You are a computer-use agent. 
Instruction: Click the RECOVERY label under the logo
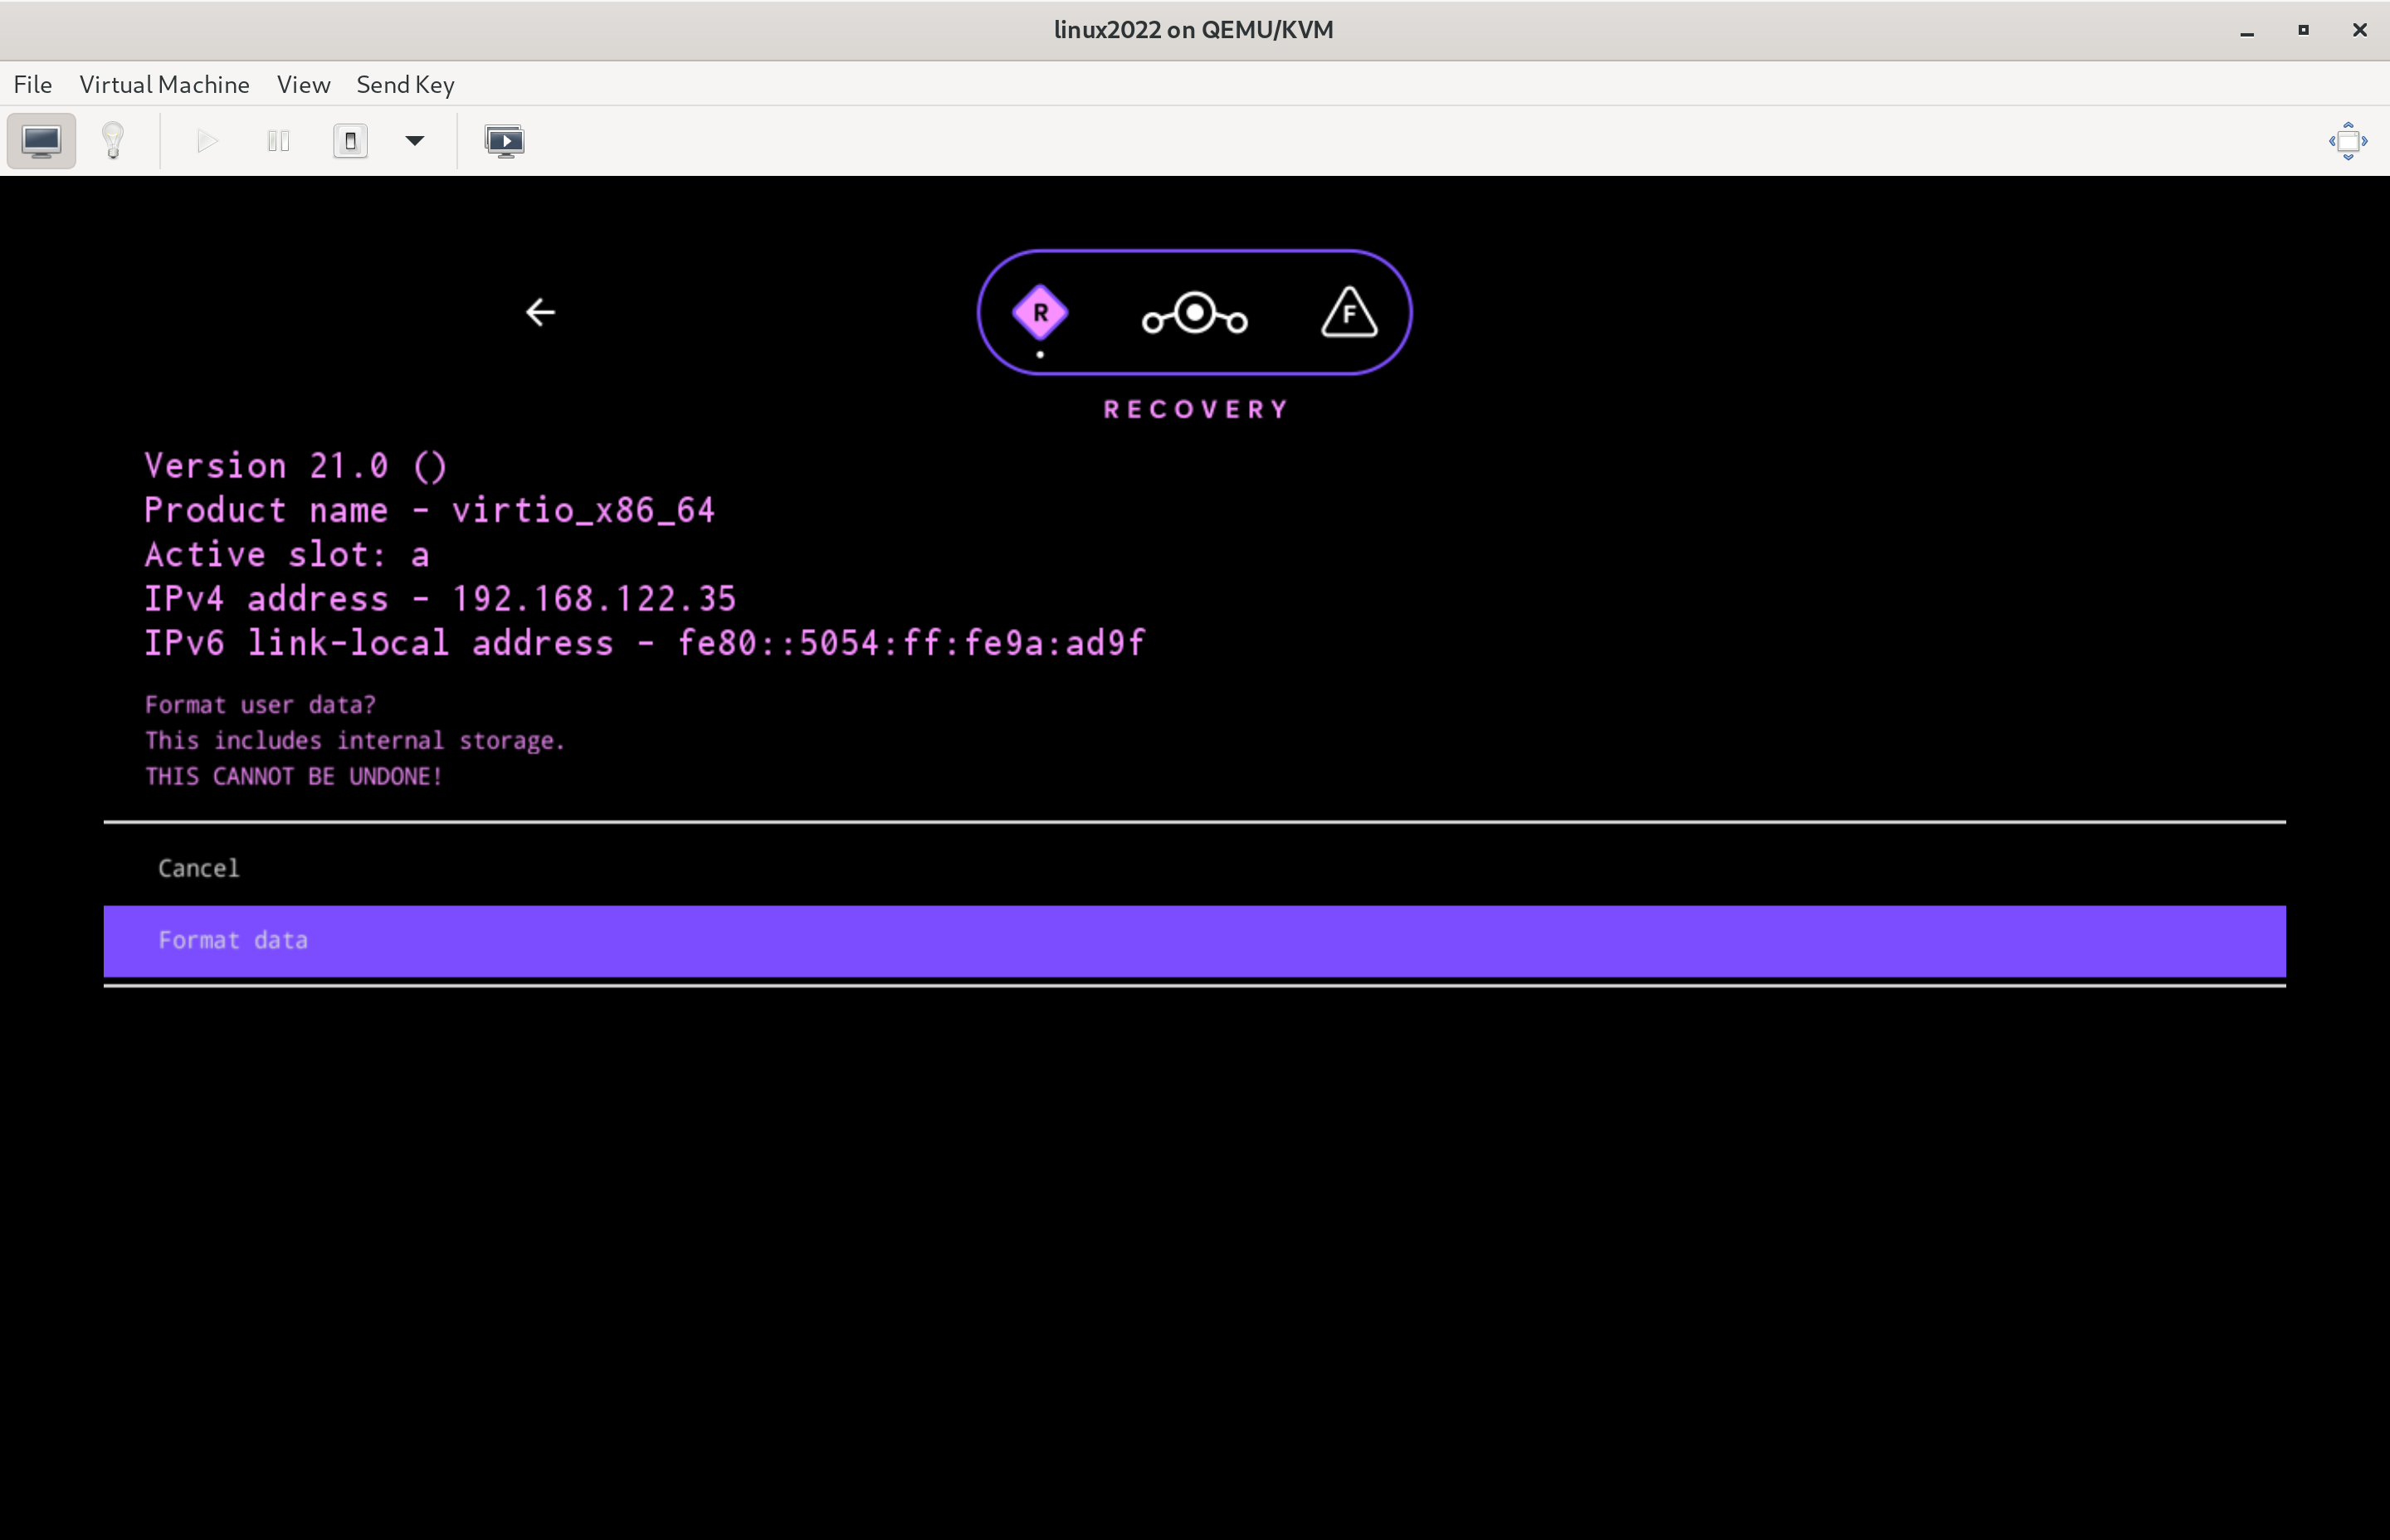point(1196,409)
